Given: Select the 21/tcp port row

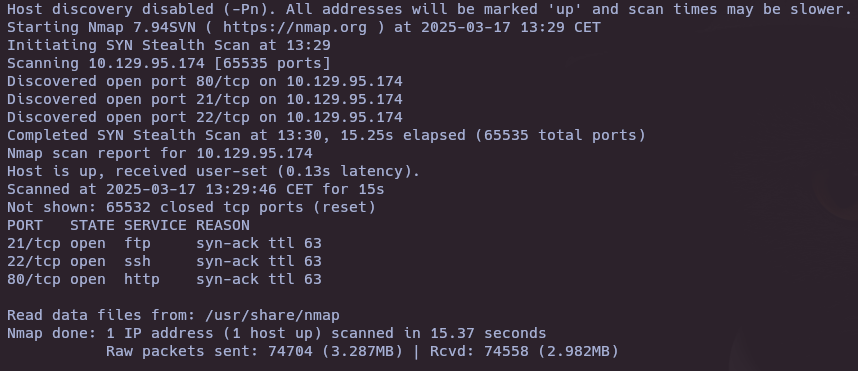Looking at the screenshot, I should (164, 243).
